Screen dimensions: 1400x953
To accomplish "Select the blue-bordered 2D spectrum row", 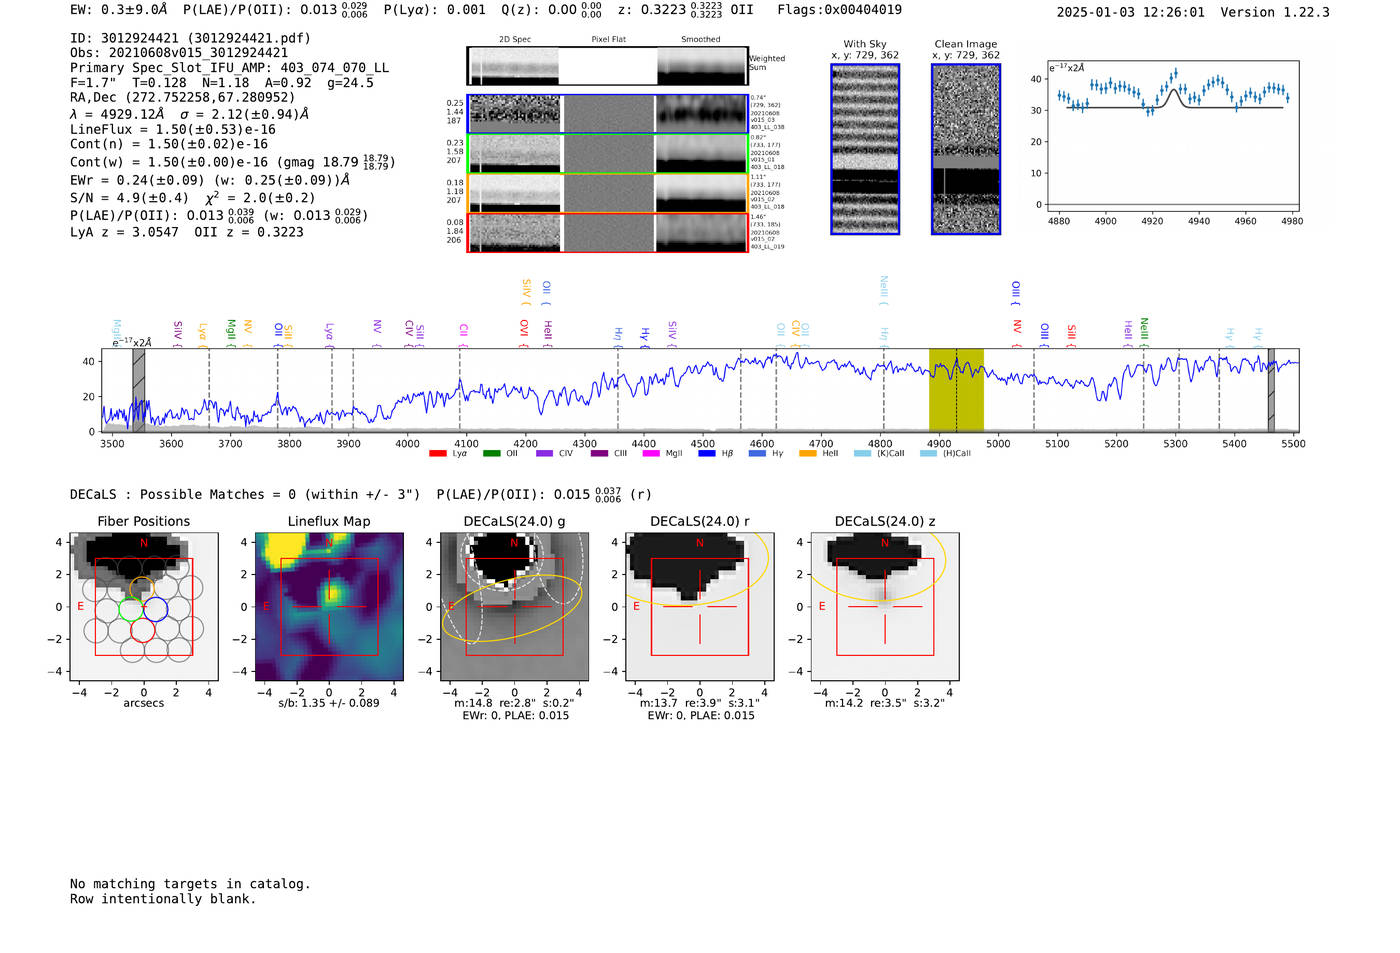I will pyautogui.click(x=608, y=114).
